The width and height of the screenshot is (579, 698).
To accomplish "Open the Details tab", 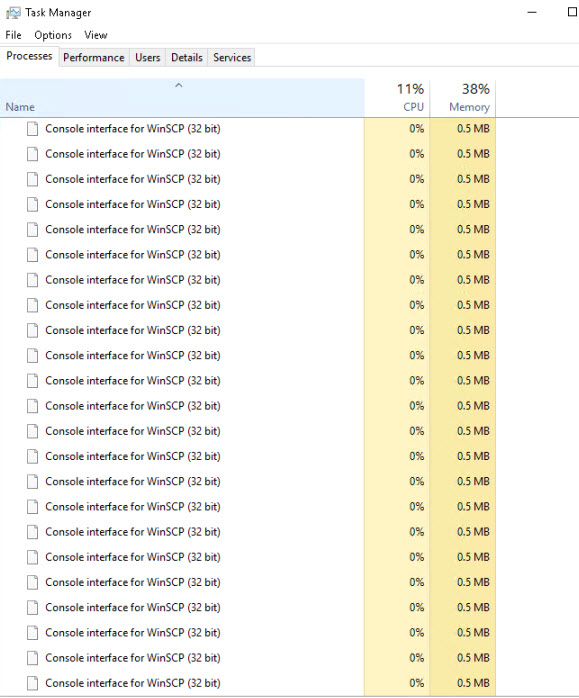I will tap(187, 57).
